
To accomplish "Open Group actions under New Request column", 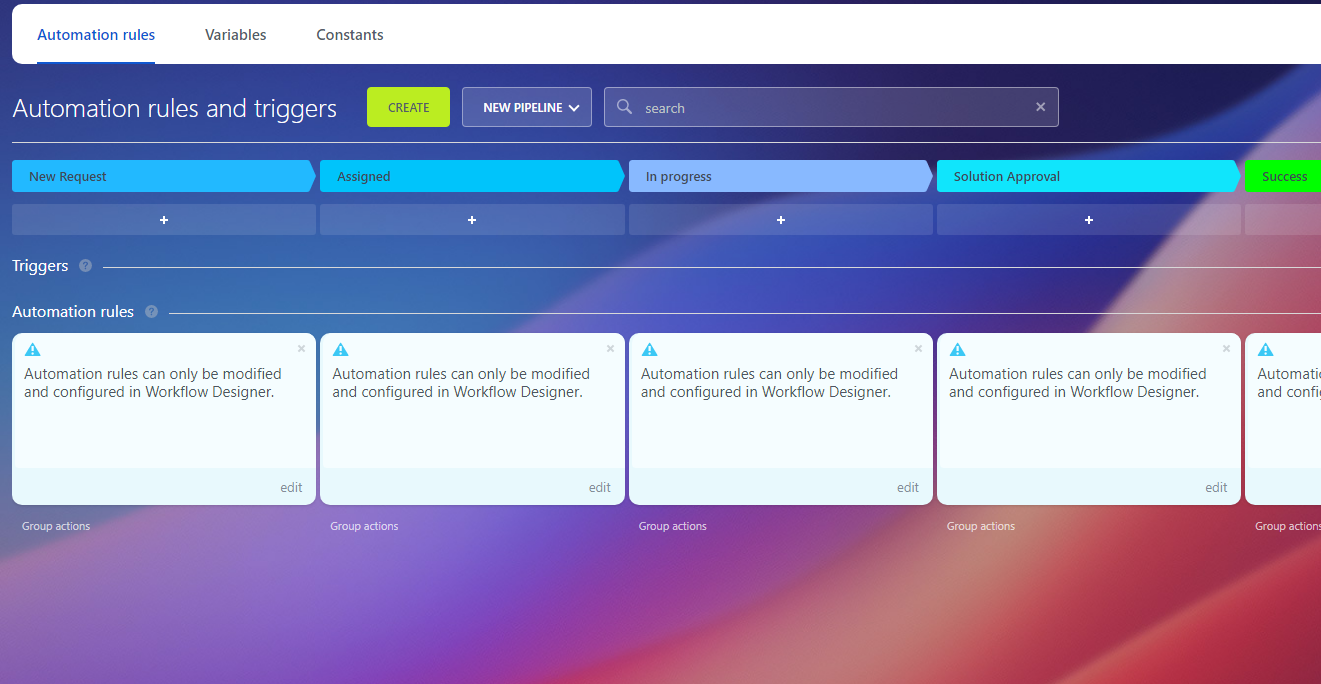I will [x=56, y=526].
